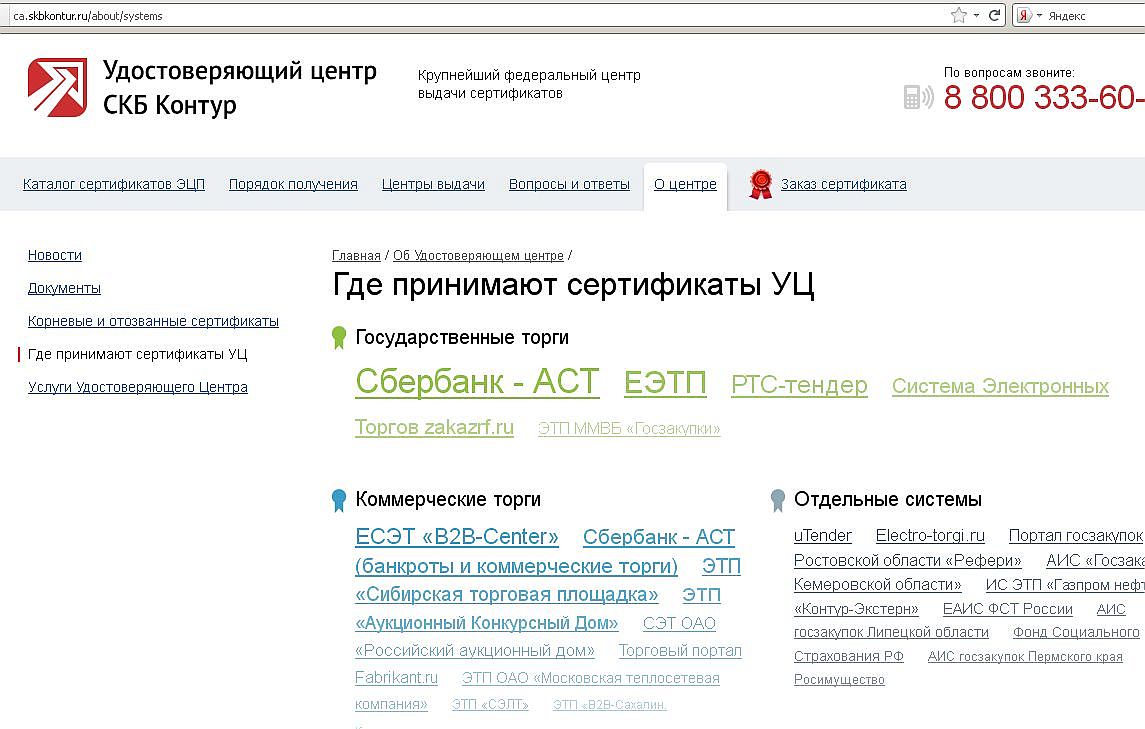Screen dimensions: 1145x729
Task: Open Корневые и отозванные сертификаты link
Action: click(153, 321)
